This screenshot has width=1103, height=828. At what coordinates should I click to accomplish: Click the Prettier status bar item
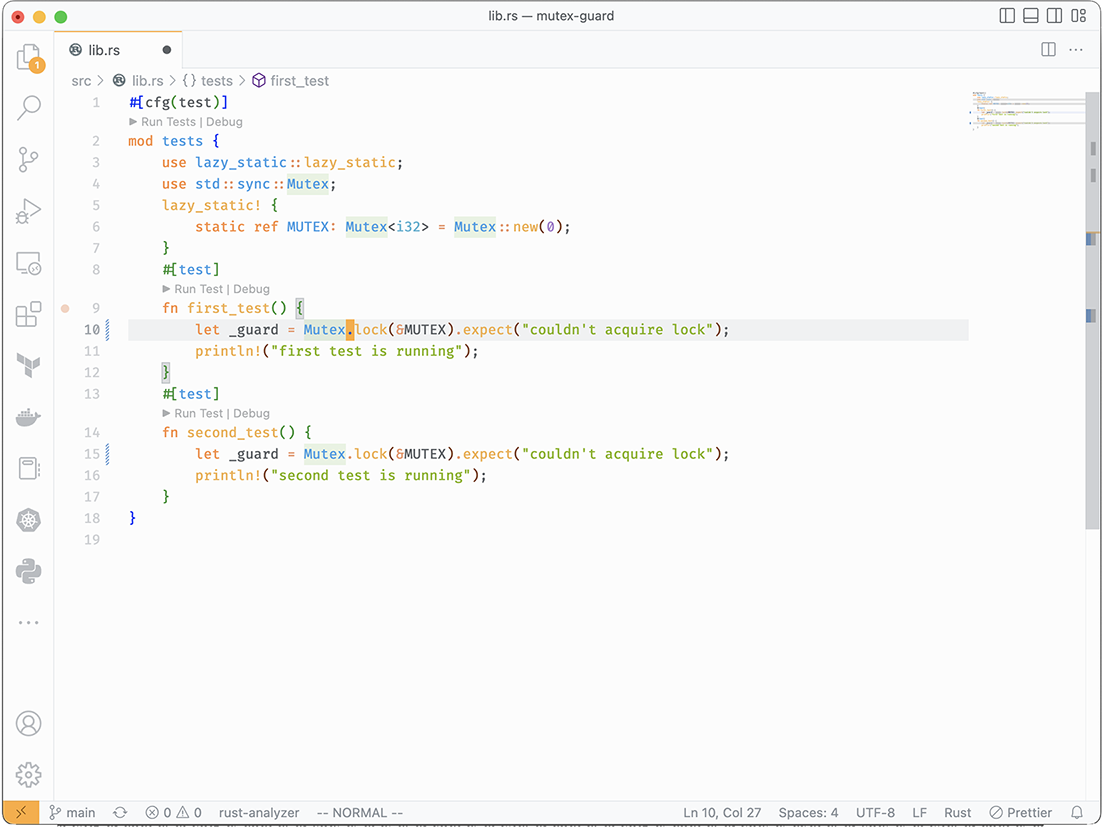point(1021,813)
